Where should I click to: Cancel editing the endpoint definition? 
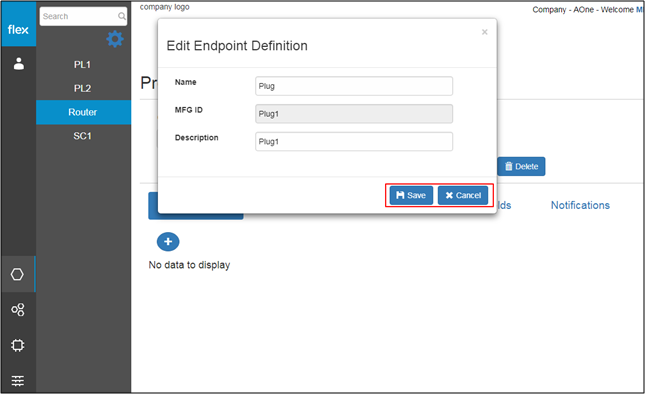pyautogui.click(x=463, y=195)
